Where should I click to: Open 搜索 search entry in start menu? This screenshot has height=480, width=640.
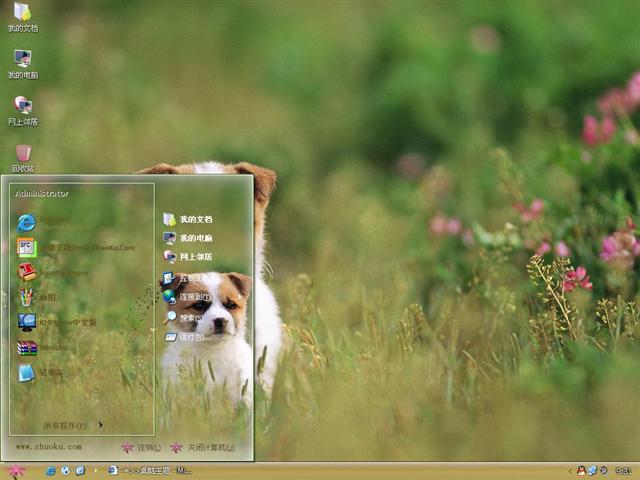[184, 317]
